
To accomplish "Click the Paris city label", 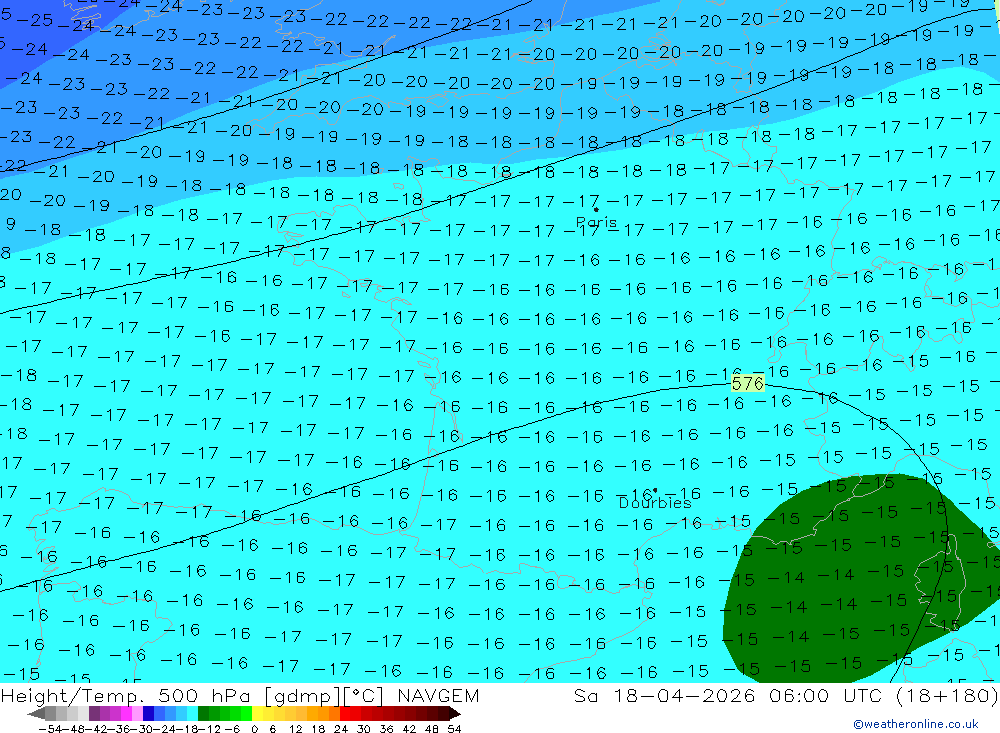I will click(x=596, y=223).
